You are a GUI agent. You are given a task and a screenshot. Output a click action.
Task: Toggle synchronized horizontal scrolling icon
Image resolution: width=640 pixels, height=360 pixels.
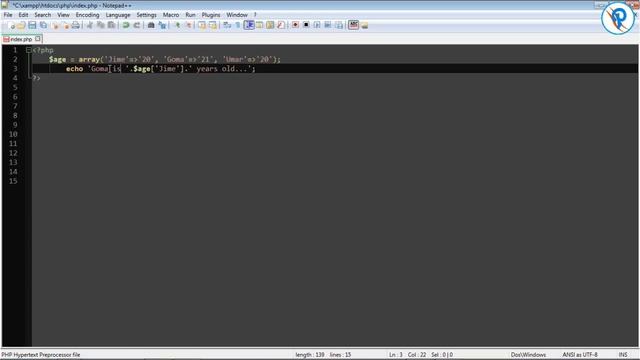[x=213, y=25]
